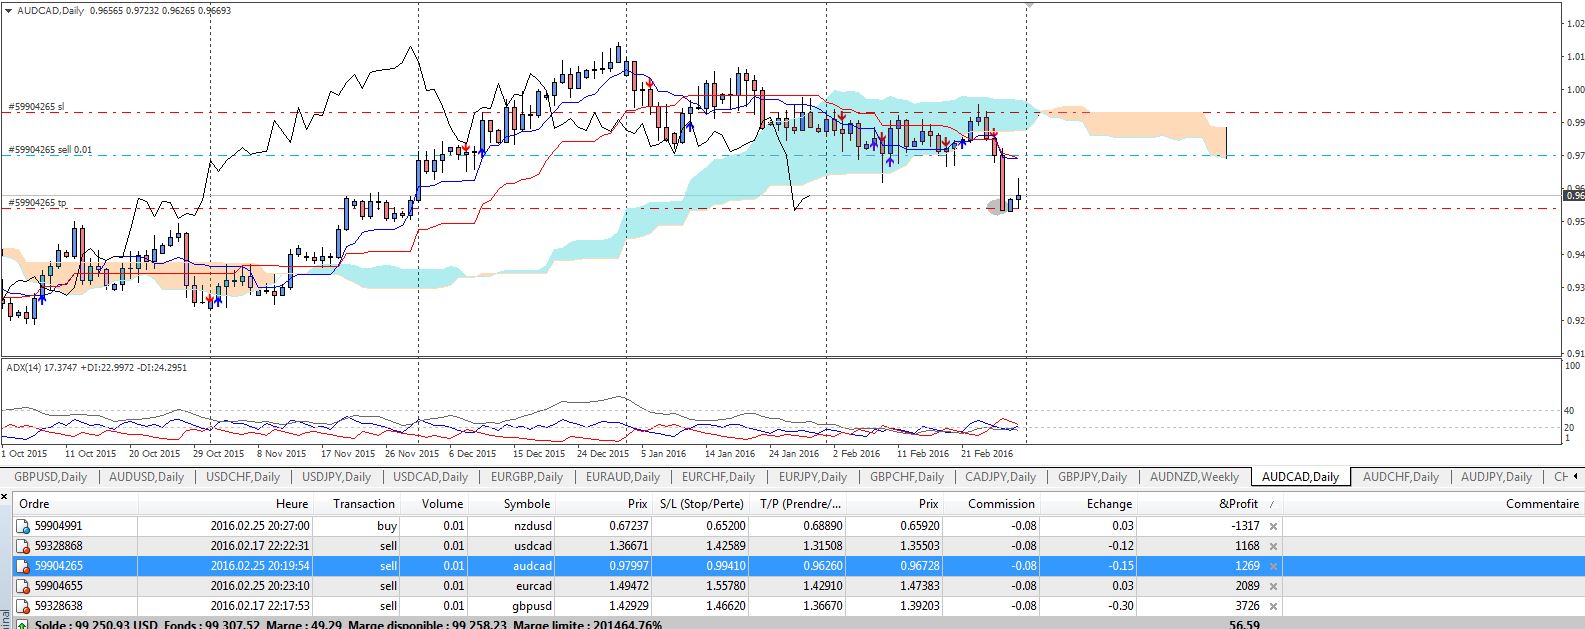Image resolution: width=1585 pixels, height=629 pixels.
Task: Select the EURGBP,Daily chart tab
Action: [x=526, y=477]
